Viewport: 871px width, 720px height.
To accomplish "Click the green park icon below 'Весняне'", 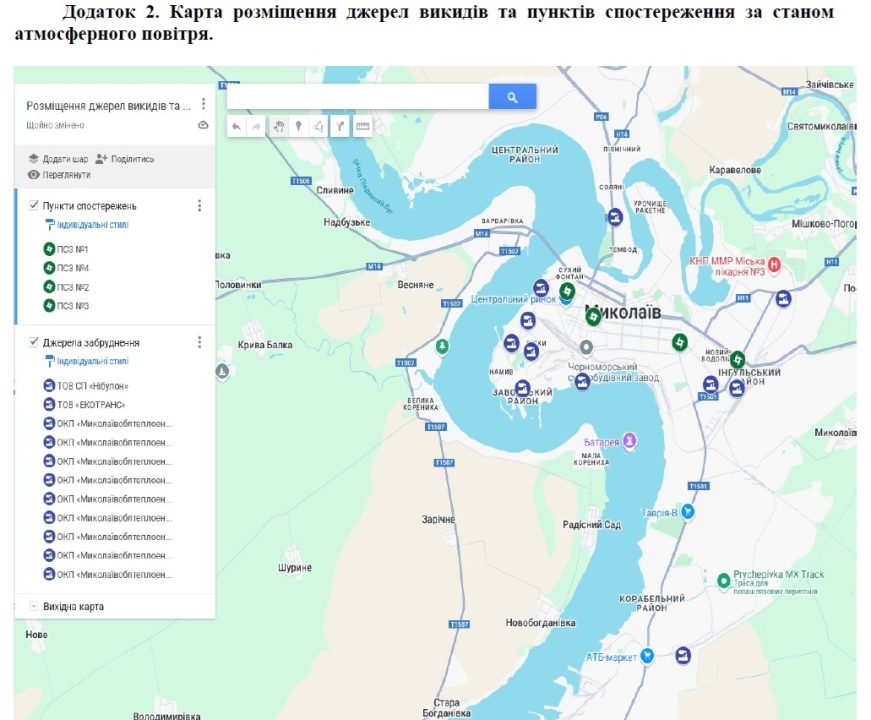I will (442, 347).
